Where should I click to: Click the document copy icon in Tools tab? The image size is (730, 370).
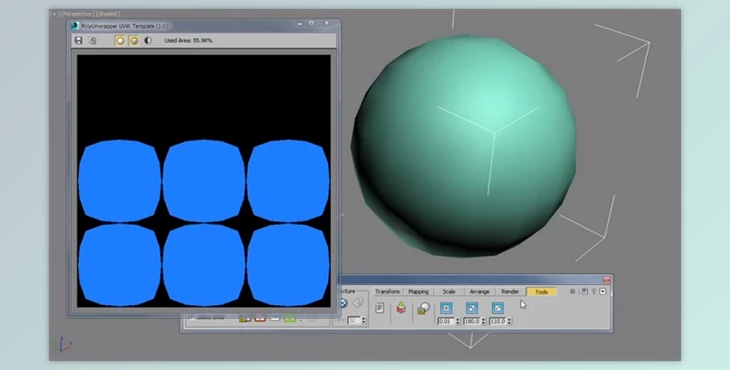[x=379, y=308]
